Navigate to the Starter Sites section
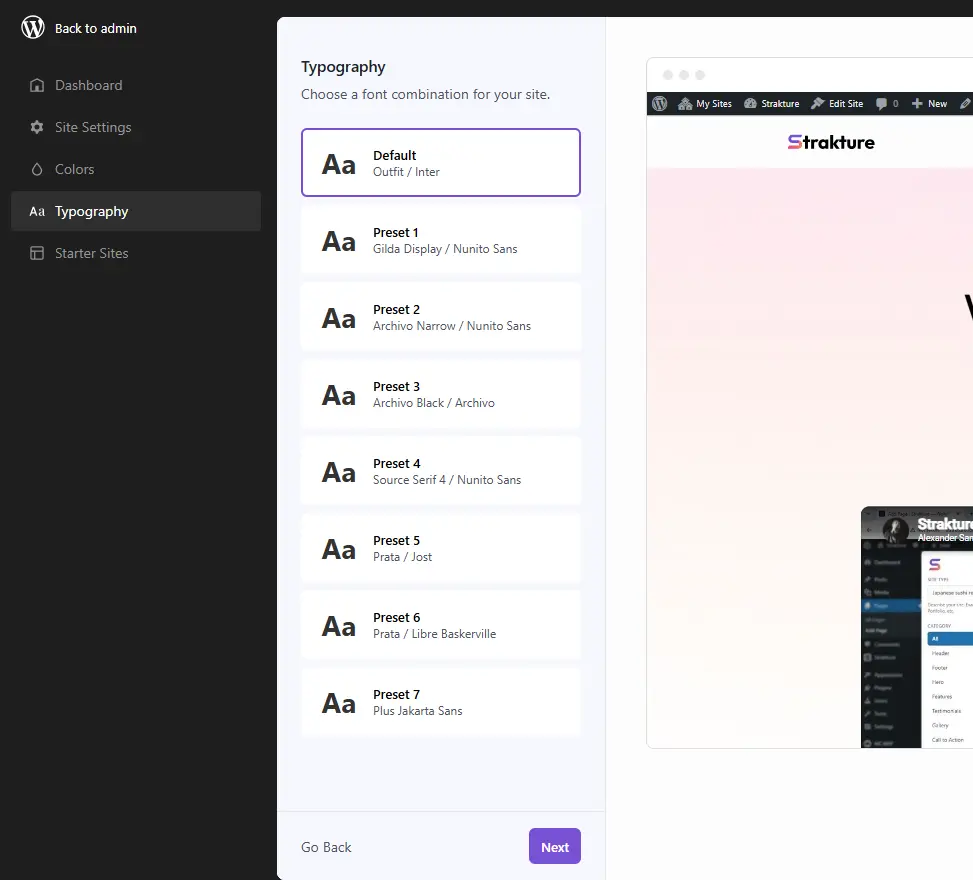Screen dimensions: 973x880 (90, 253)
